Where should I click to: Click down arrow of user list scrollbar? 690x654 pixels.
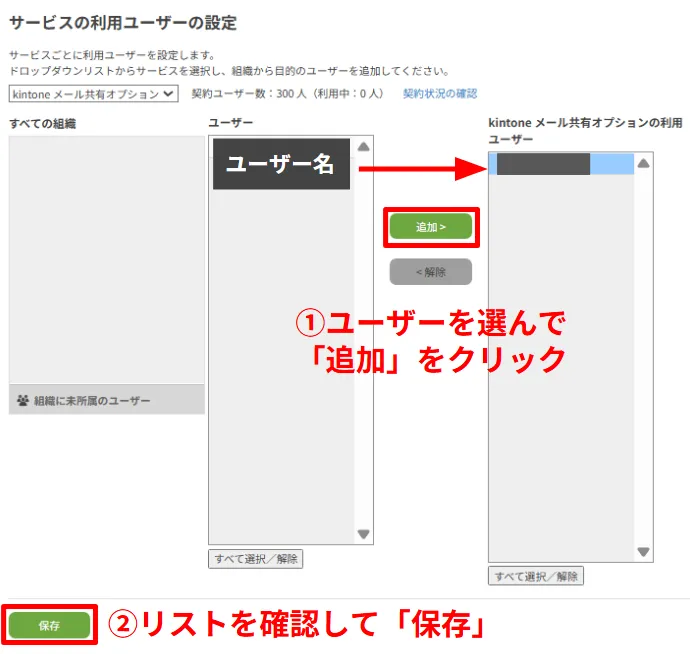(363, 534)
